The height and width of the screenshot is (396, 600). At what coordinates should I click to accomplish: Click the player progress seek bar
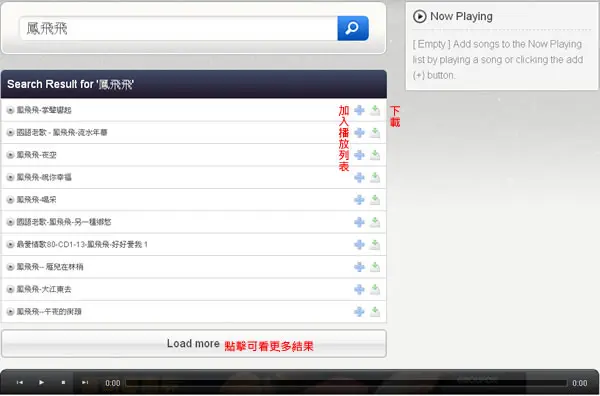346,383
